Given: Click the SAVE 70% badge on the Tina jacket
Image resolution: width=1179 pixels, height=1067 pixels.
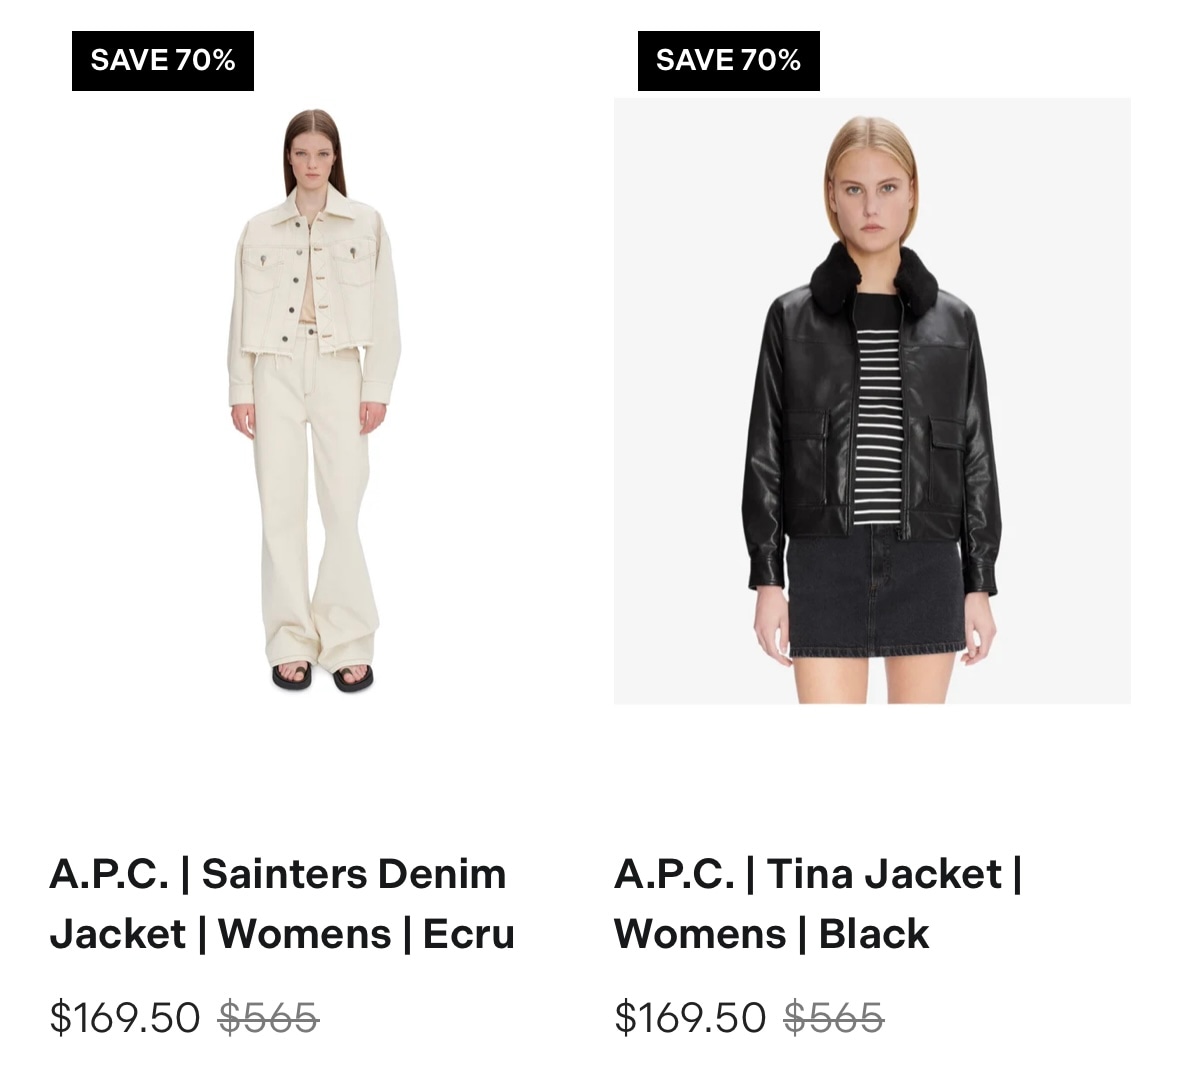Looking at the screenshot, I should click(729, 61).
